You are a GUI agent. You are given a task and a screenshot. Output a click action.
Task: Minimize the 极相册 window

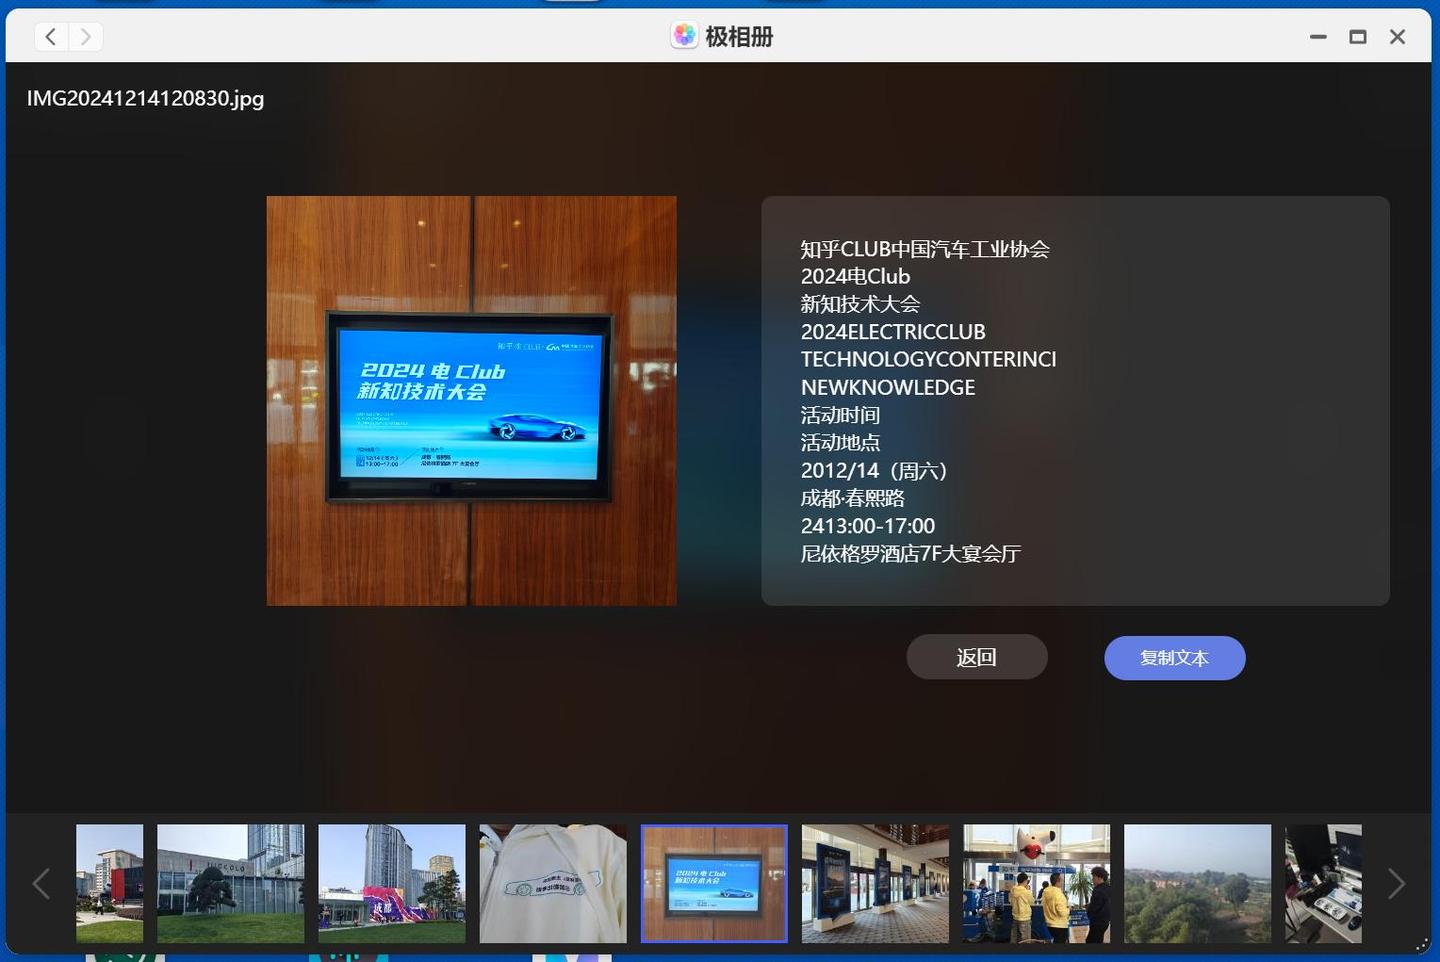click(1317, 36)
